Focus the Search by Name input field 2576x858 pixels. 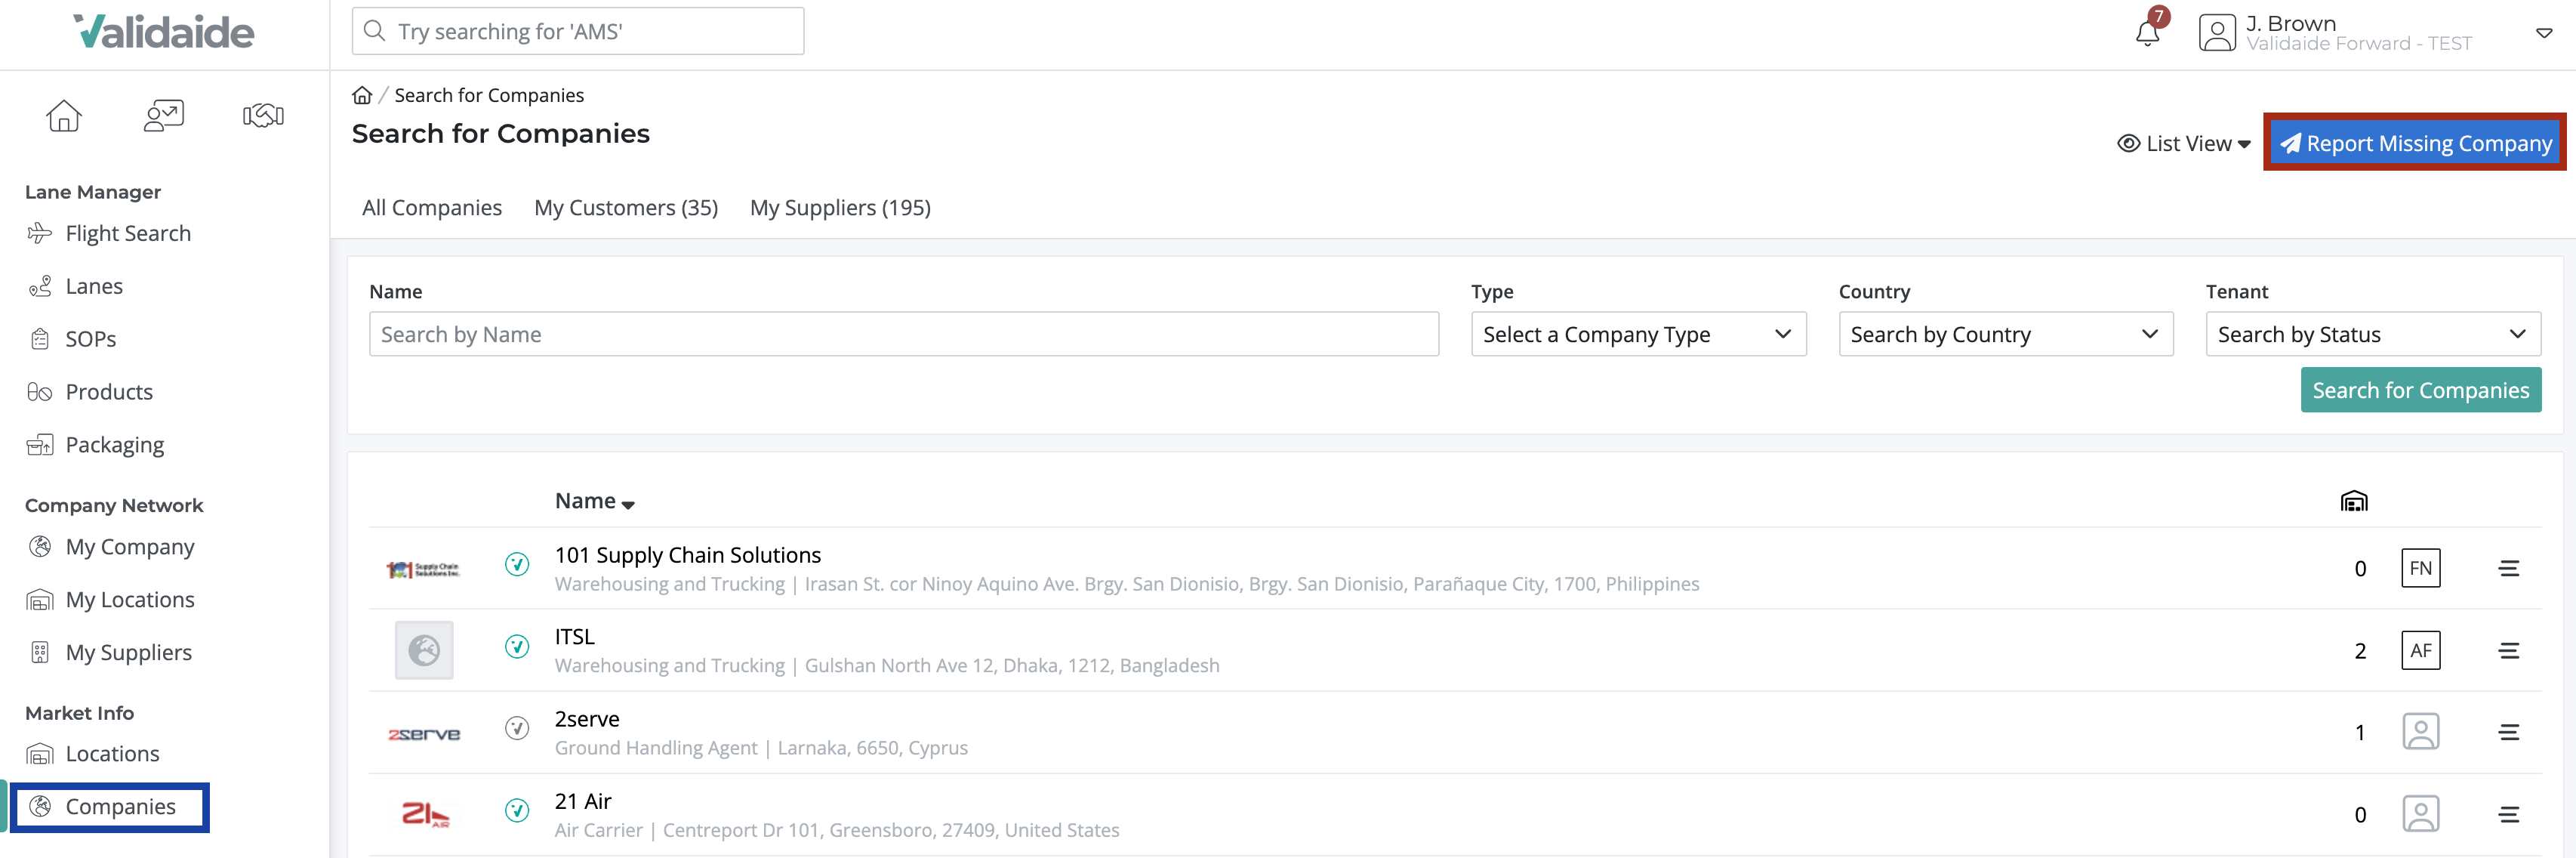pyautogui.click(x=904, y=334)
